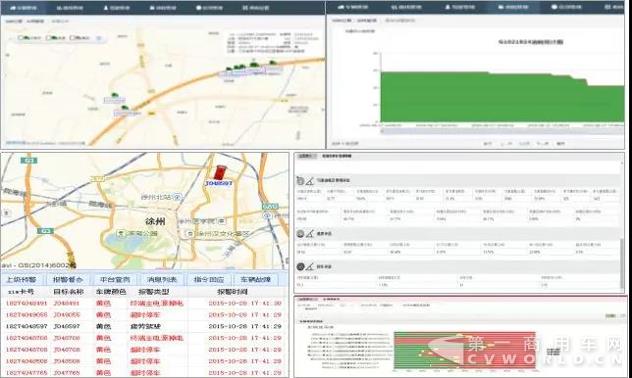Open the 消息列表 tab

161,279
